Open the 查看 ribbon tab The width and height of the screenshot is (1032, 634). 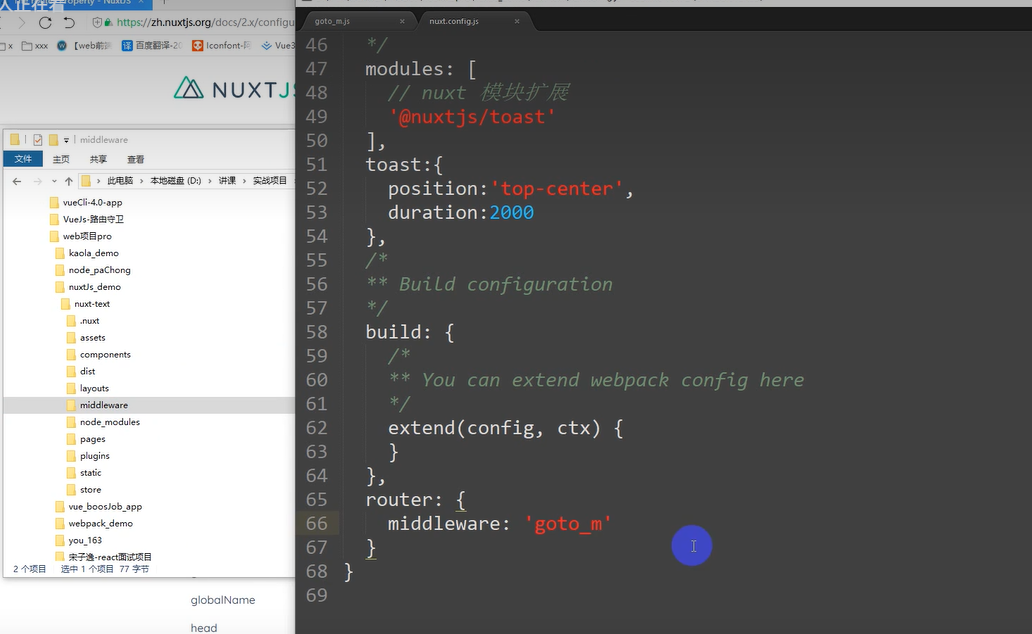pyautogui.click(x=135, y=159)
